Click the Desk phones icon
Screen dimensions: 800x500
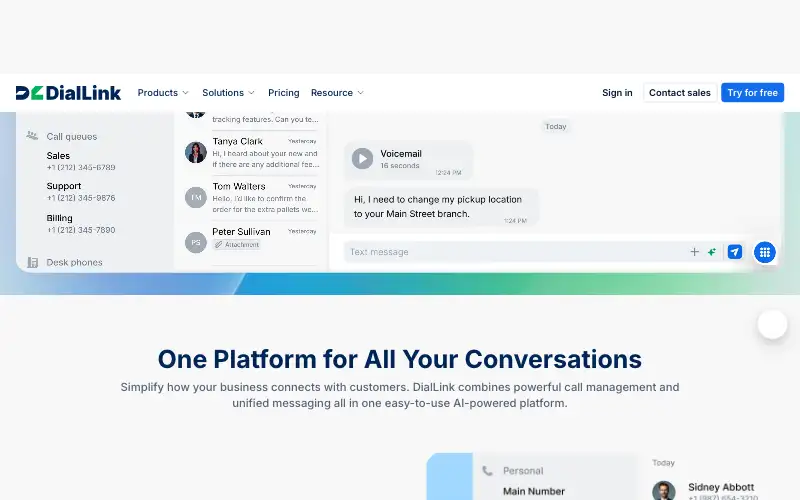click(x=33, y=262)
